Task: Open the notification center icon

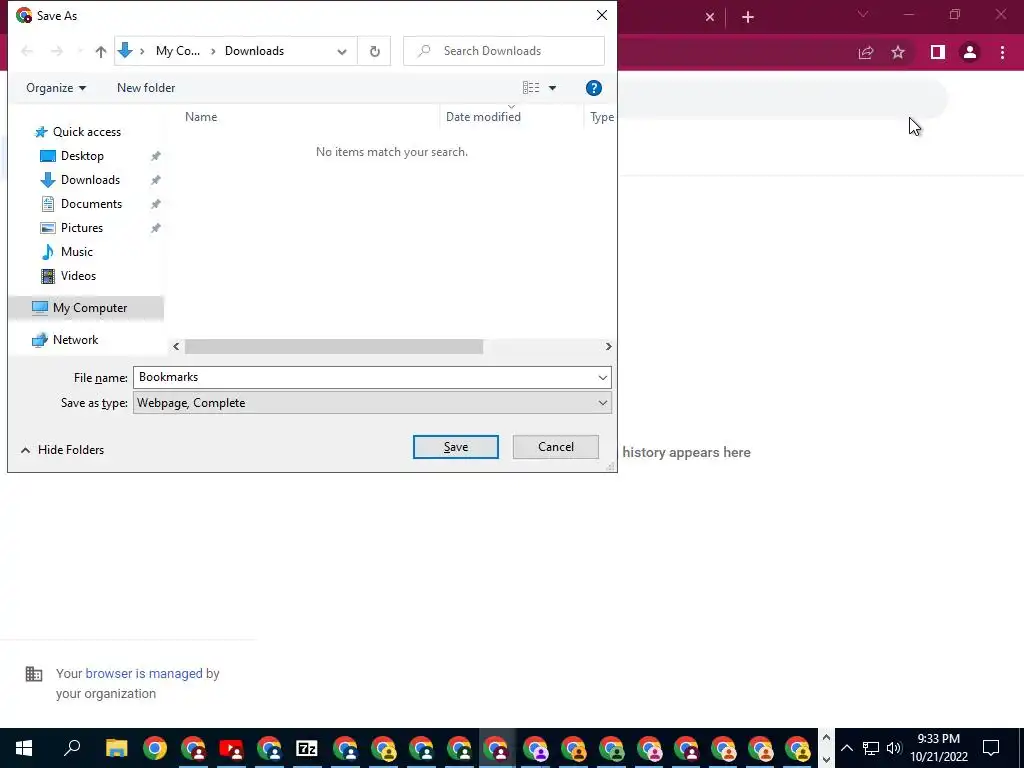Action: [991, 748]
